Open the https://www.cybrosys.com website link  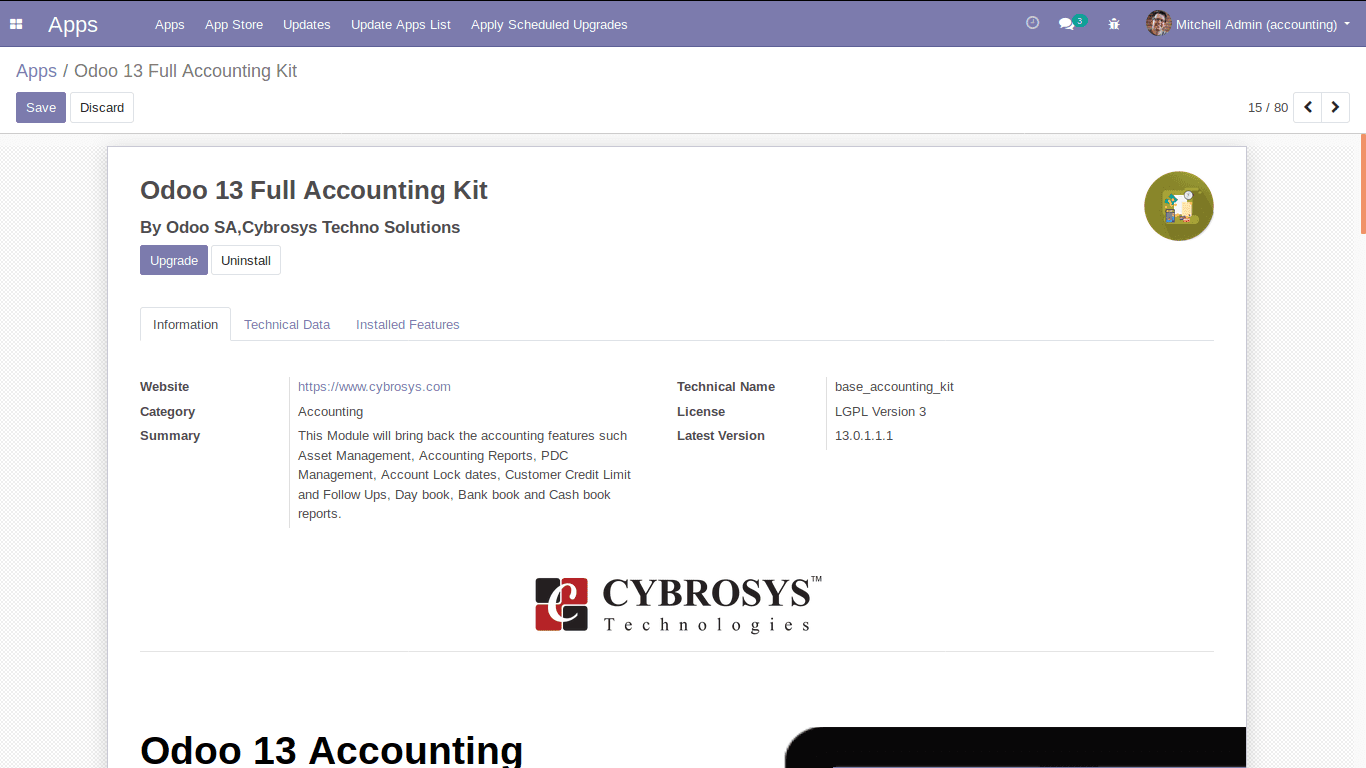(374, 387)
